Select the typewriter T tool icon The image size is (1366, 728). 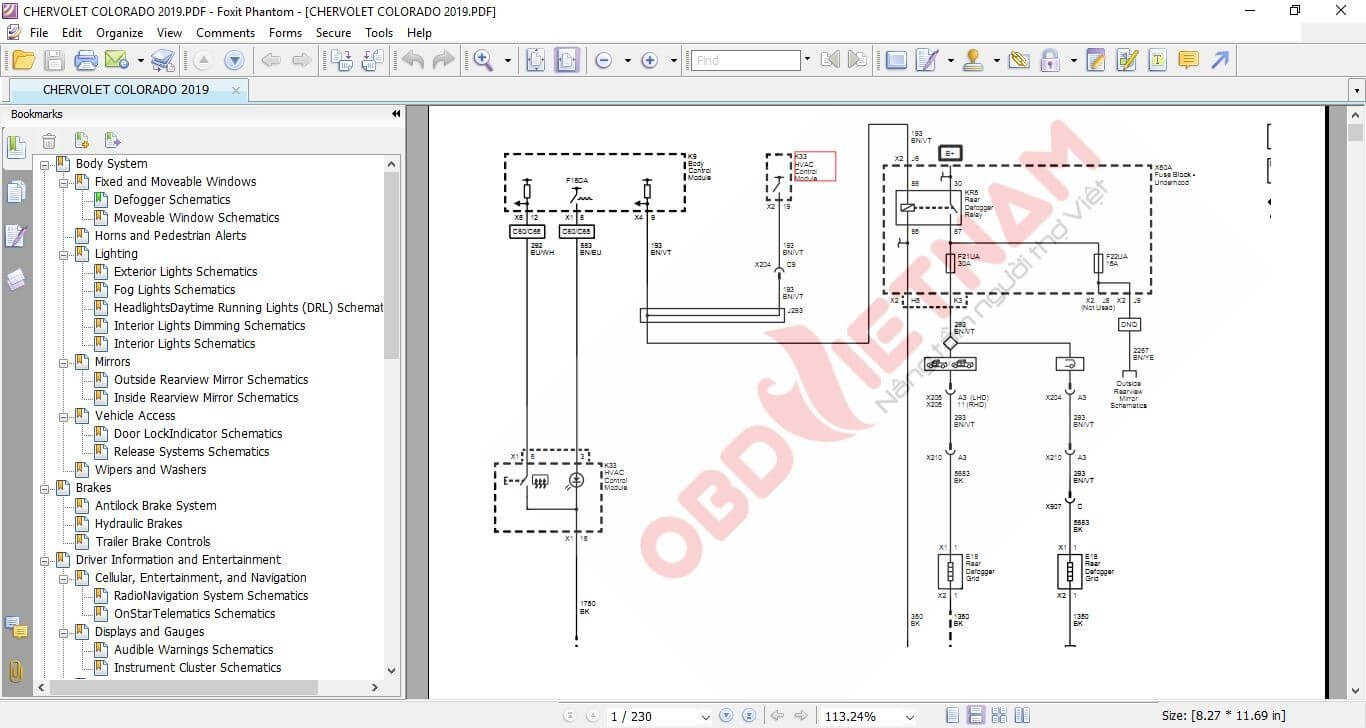[1157, 60]
